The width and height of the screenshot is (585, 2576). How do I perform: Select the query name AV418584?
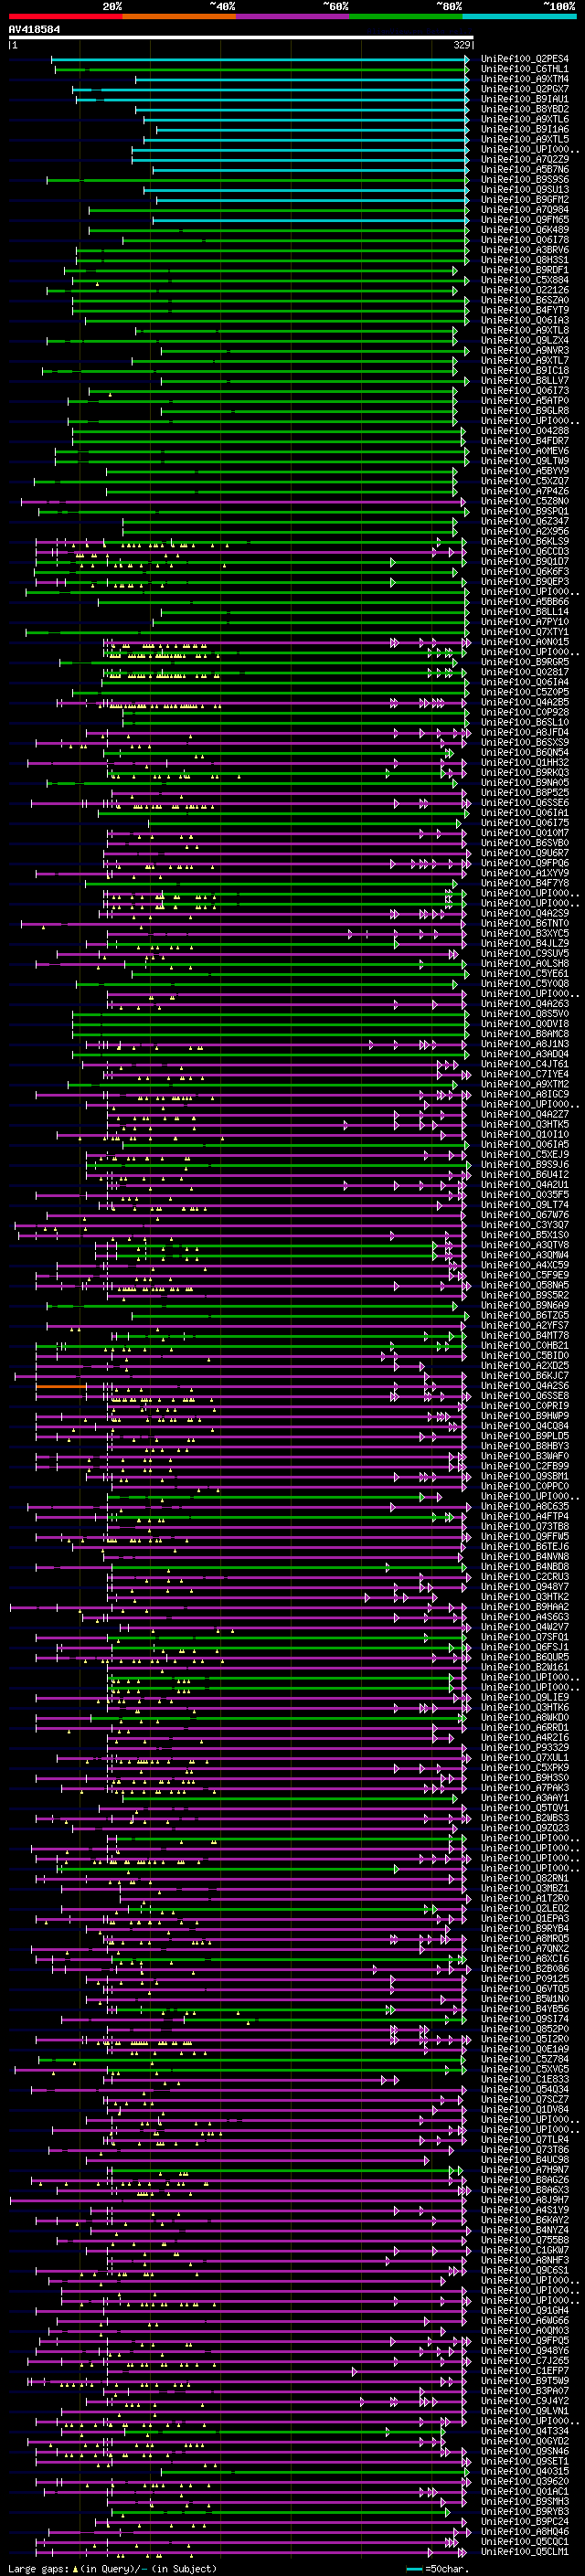point(34,29)
